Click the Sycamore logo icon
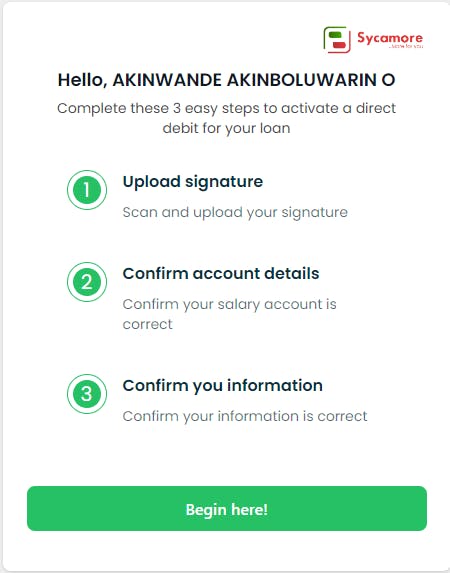450x573 pixels. [x=337, y=39]
